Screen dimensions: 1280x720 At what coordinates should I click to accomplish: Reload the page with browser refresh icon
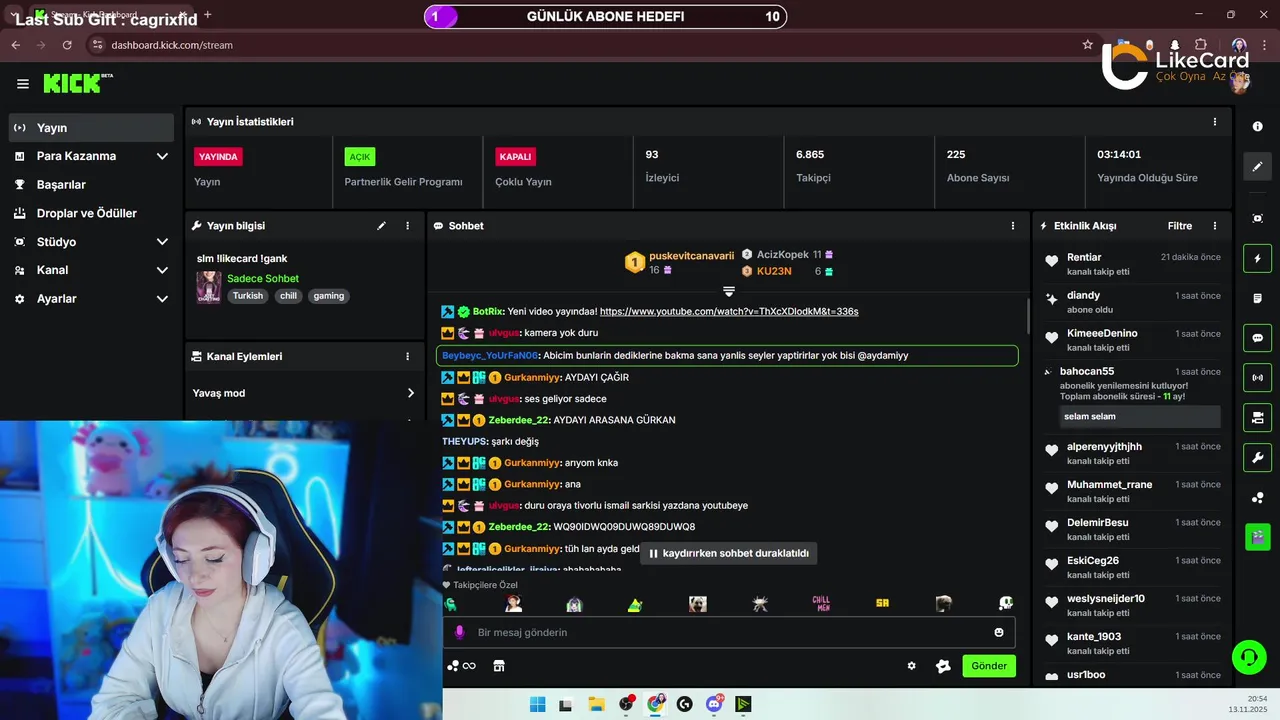tap(67, 45)
